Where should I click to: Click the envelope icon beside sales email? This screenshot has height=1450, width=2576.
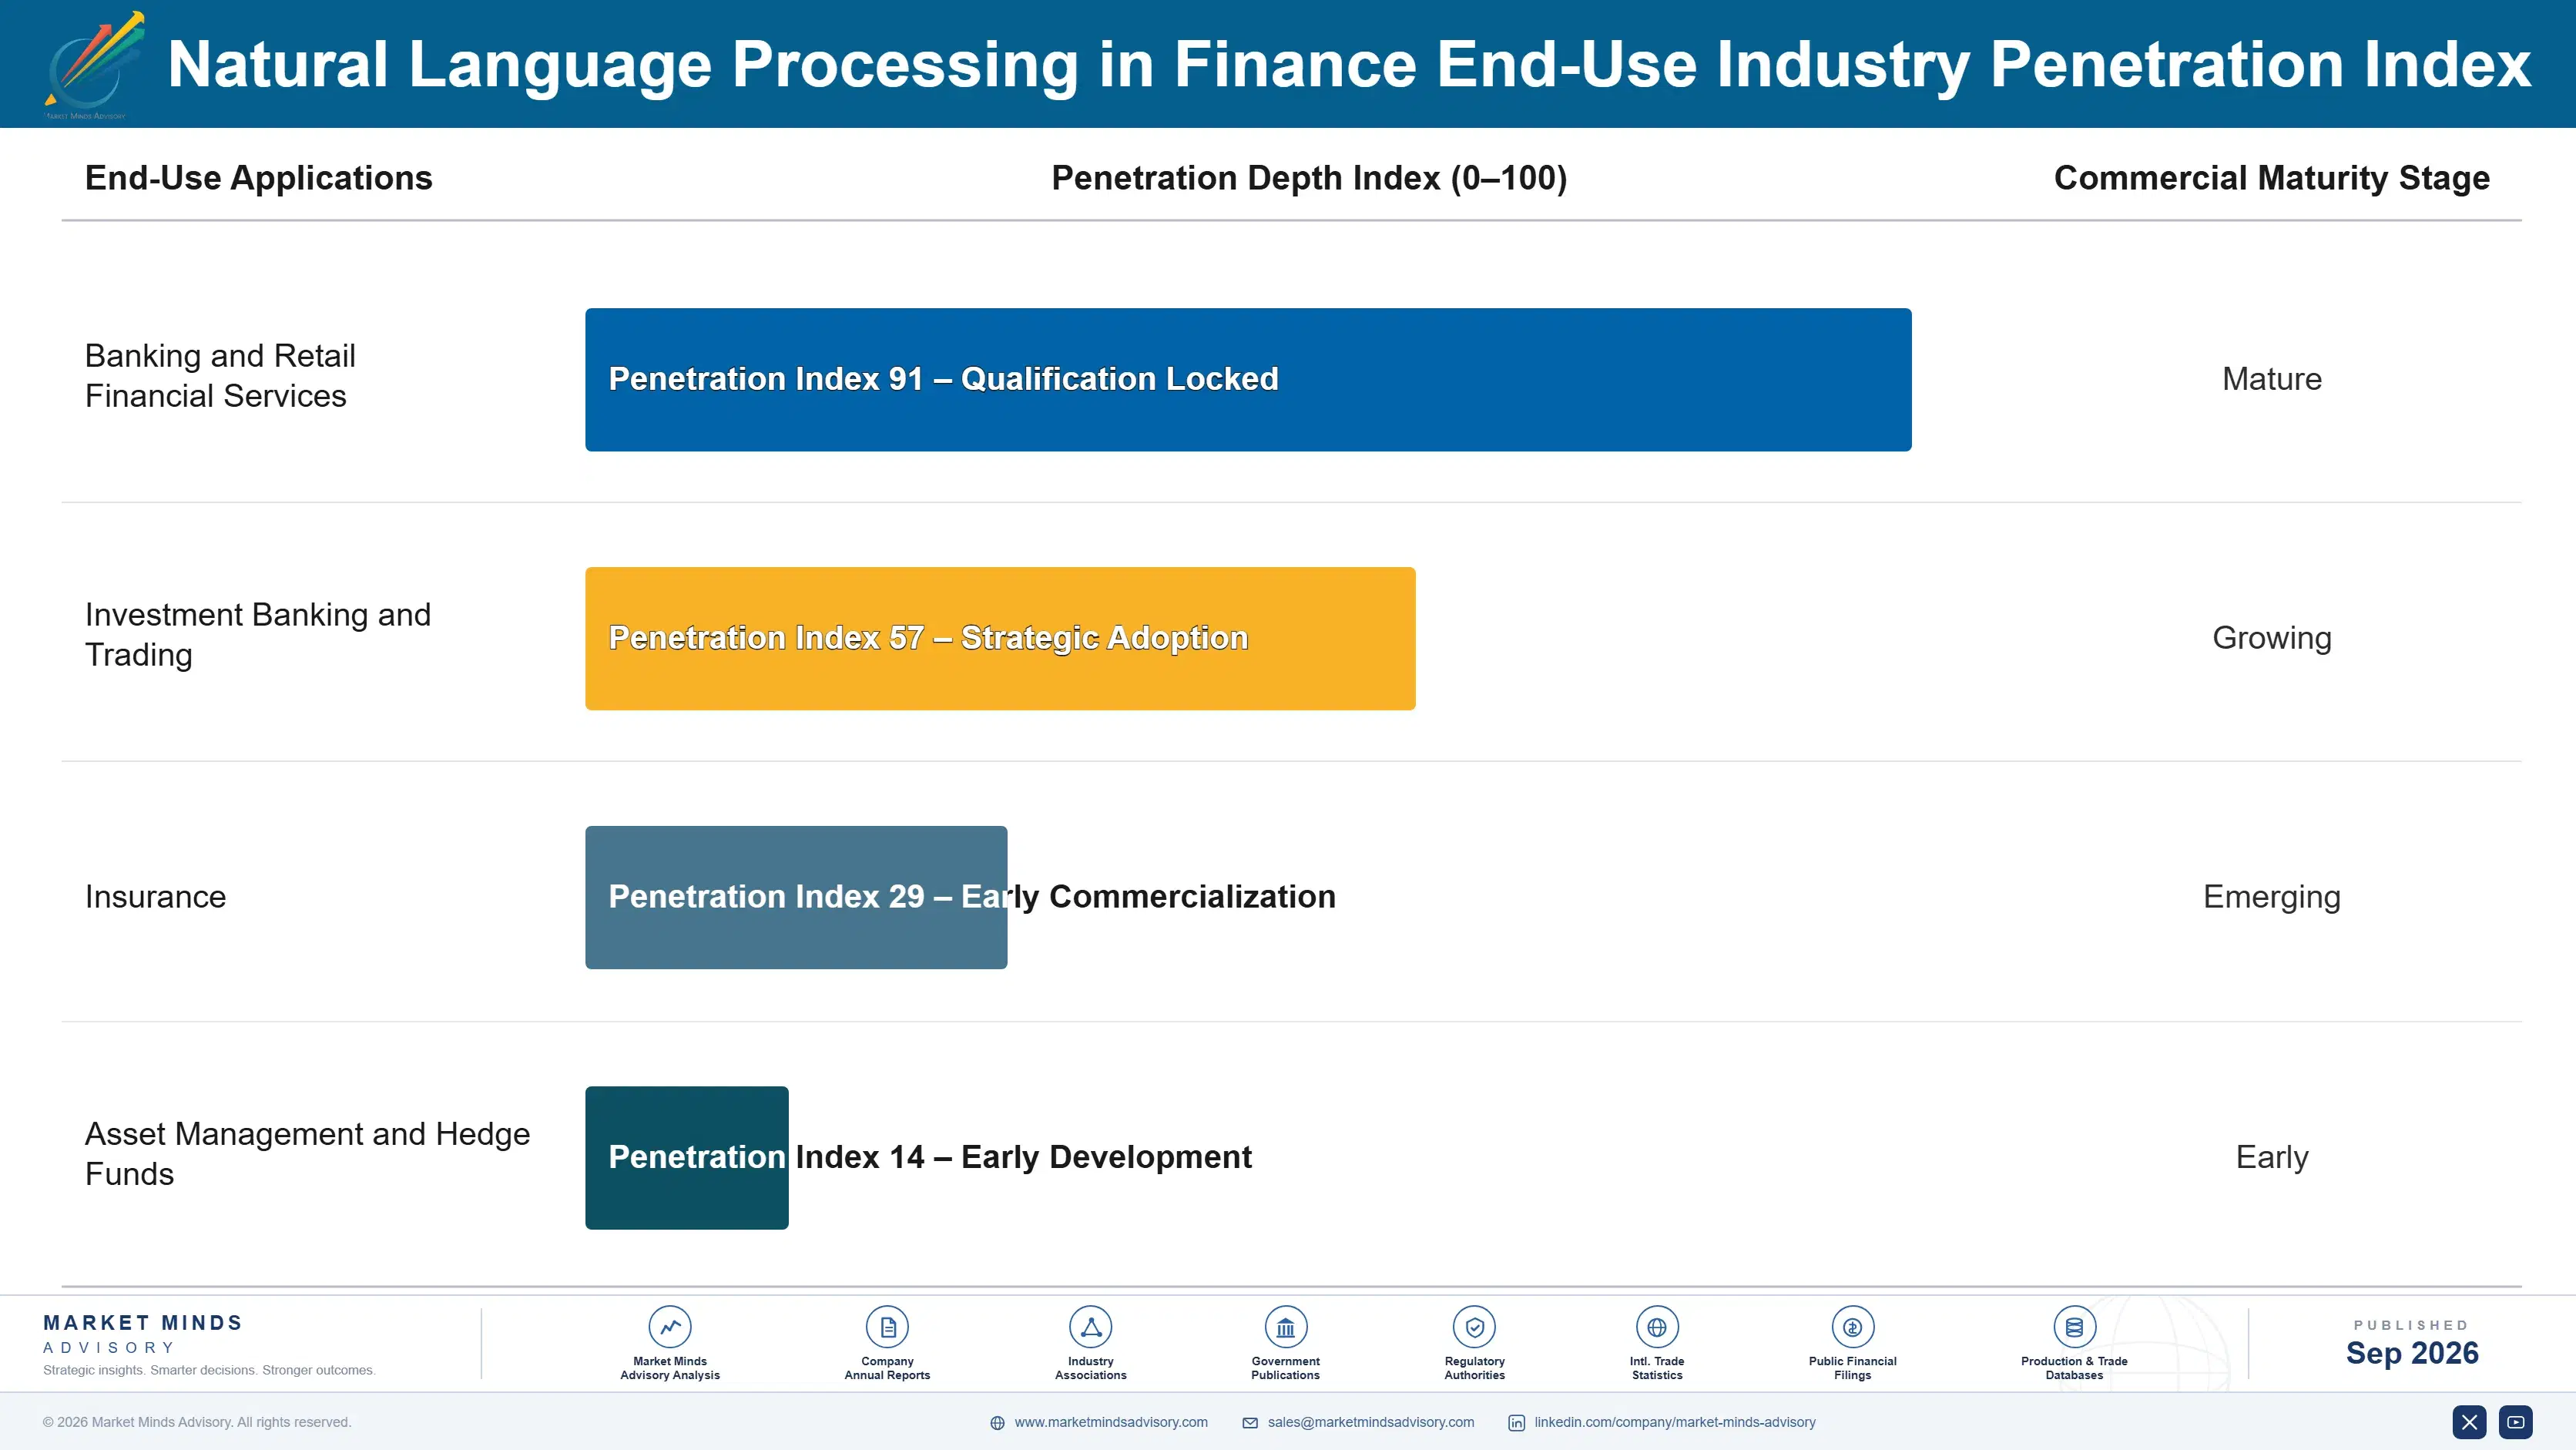pos(1250,1423)
